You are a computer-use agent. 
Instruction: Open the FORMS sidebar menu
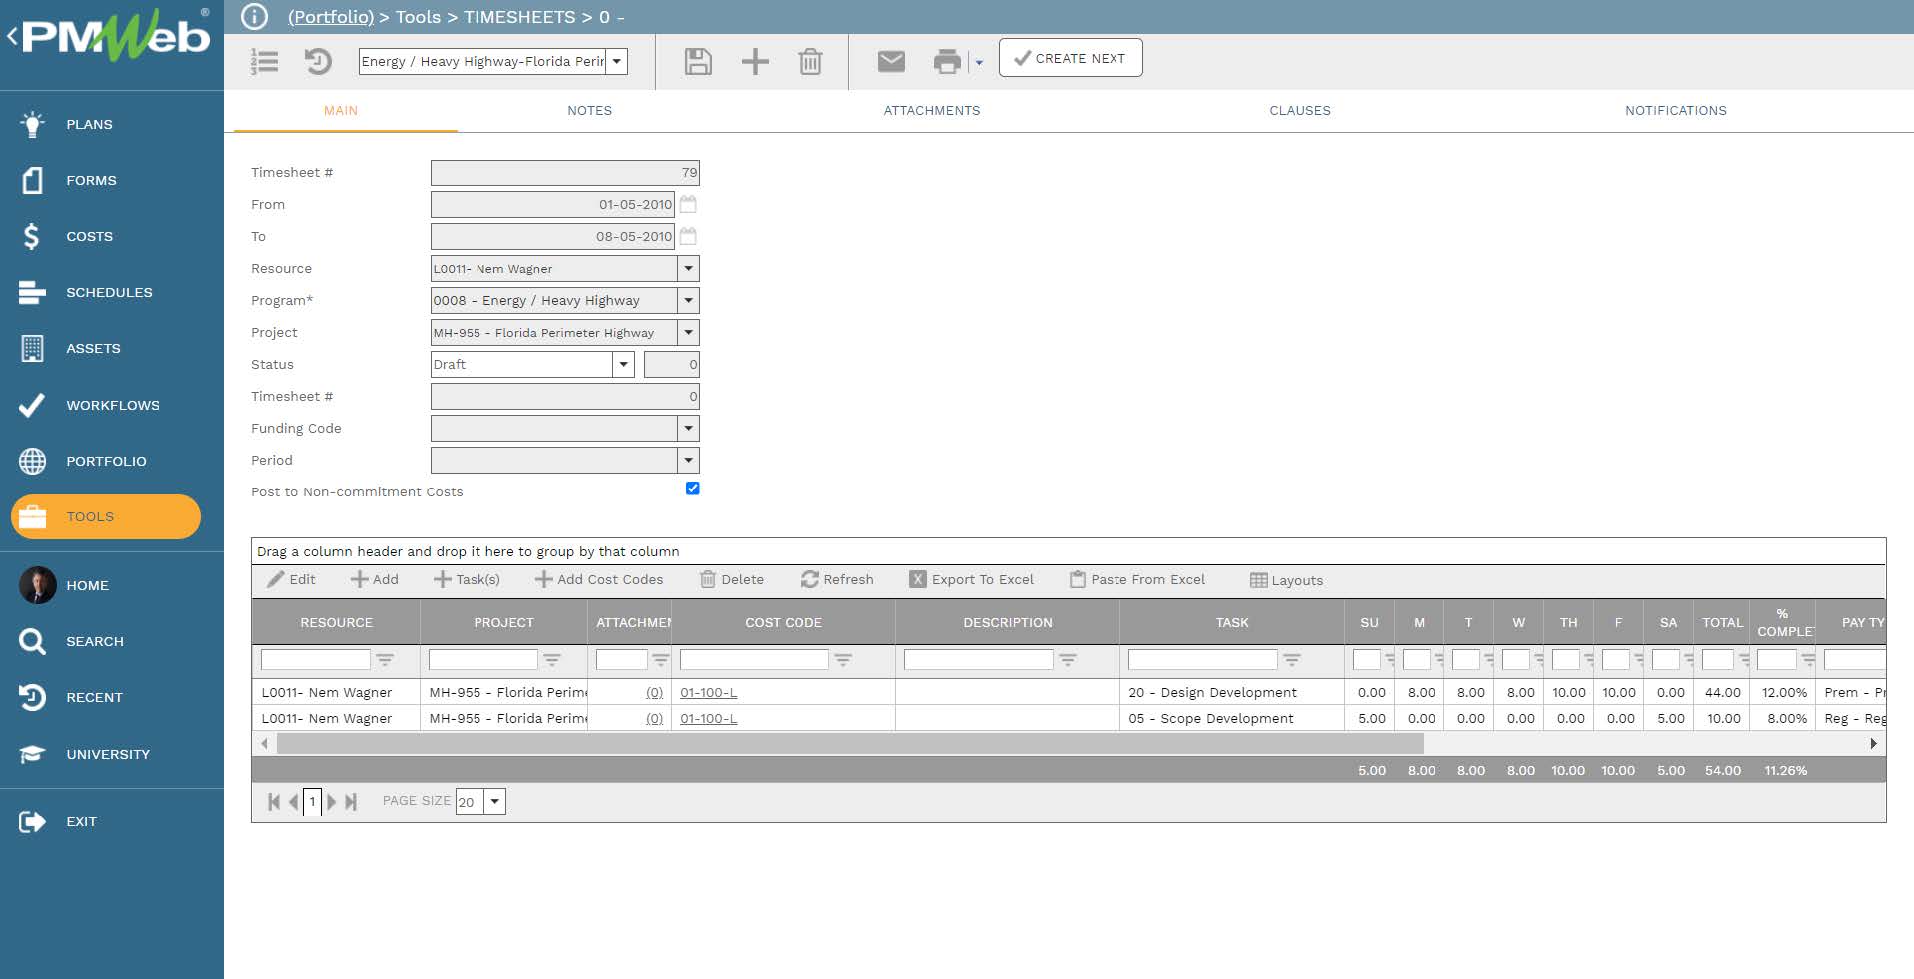pos(91,180)
